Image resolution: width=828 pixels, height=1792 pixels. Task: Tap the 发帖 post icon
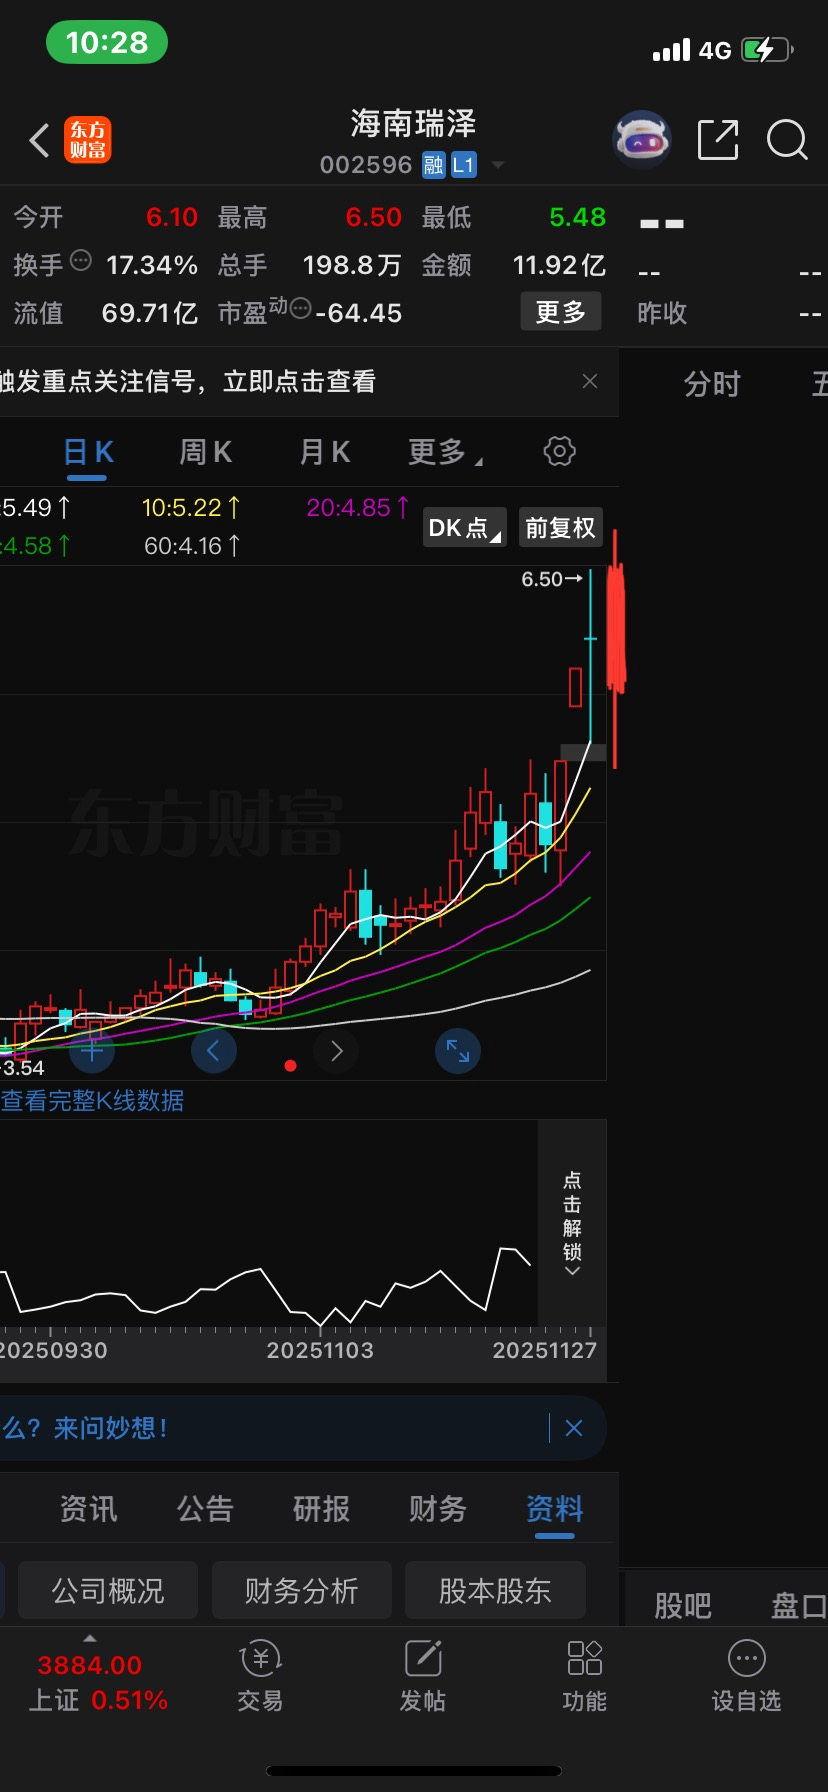tap(423, 1677)
